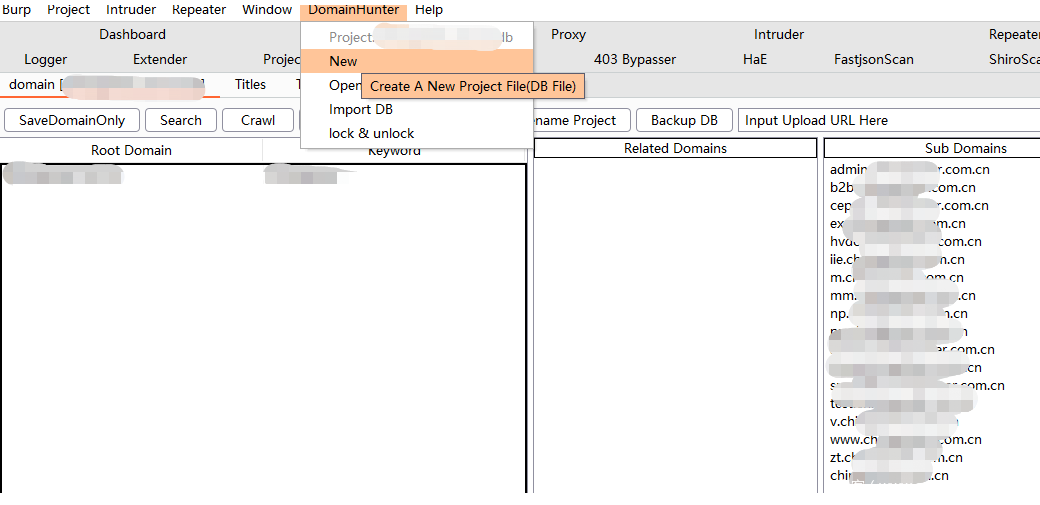Open the Logger tab

tap(46, 60)
